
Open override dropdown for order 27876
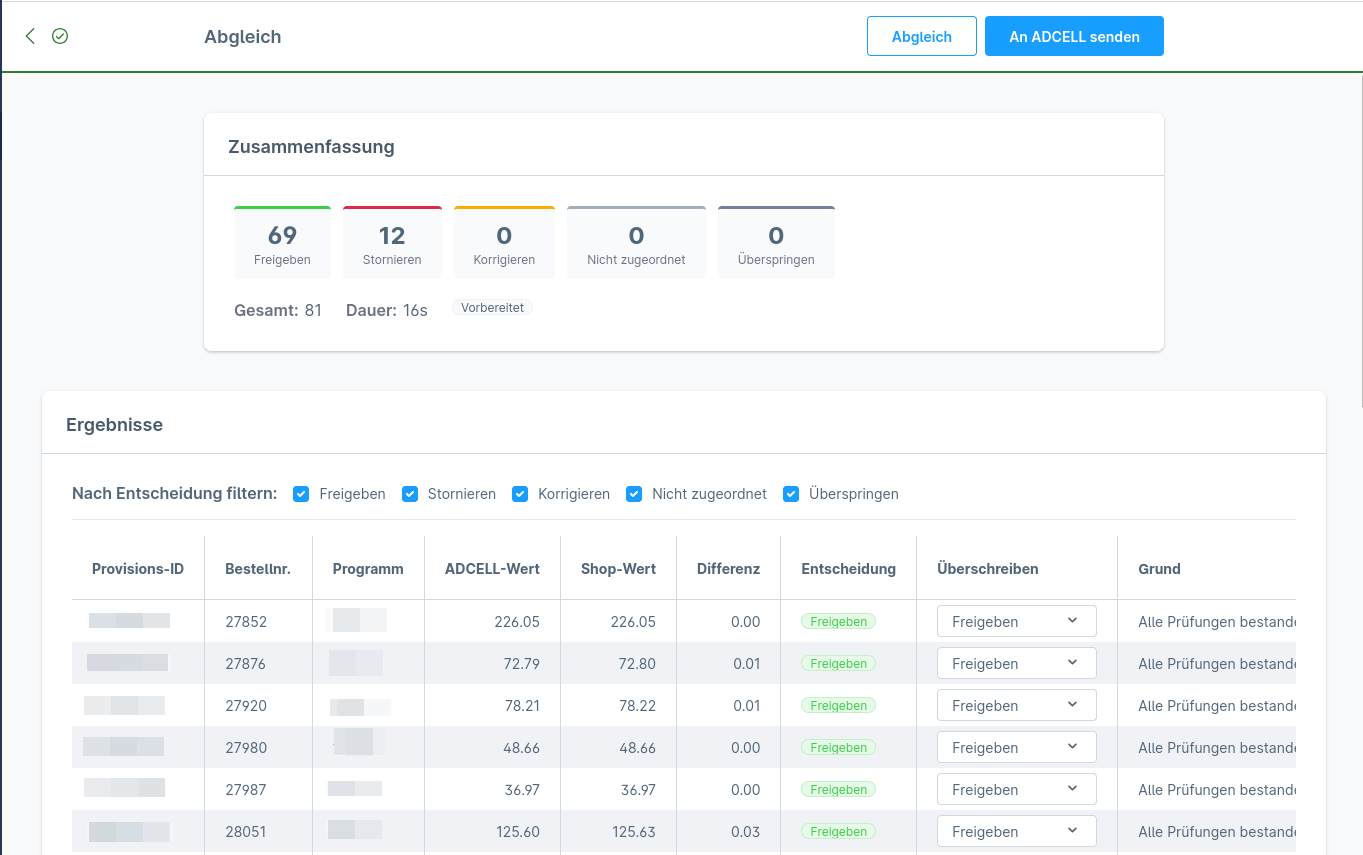(x=1016, y=663)
